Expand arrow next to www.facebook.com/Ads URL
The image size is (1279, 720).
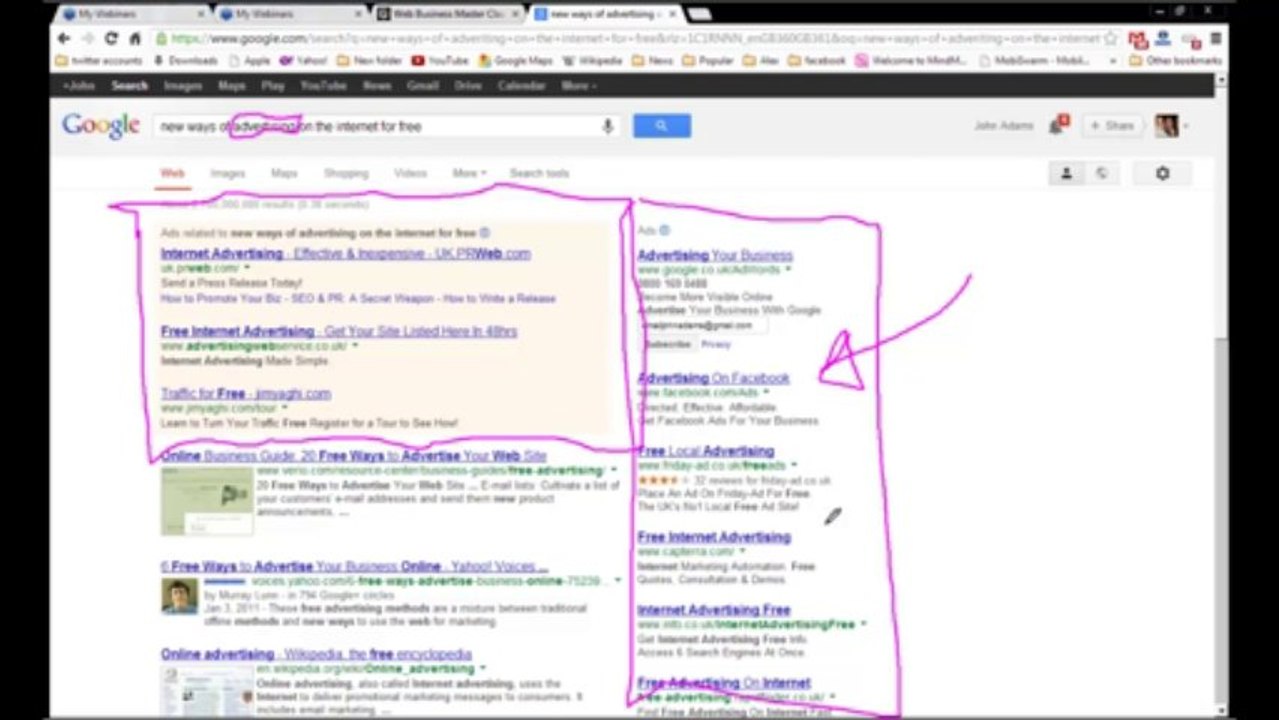767,393
